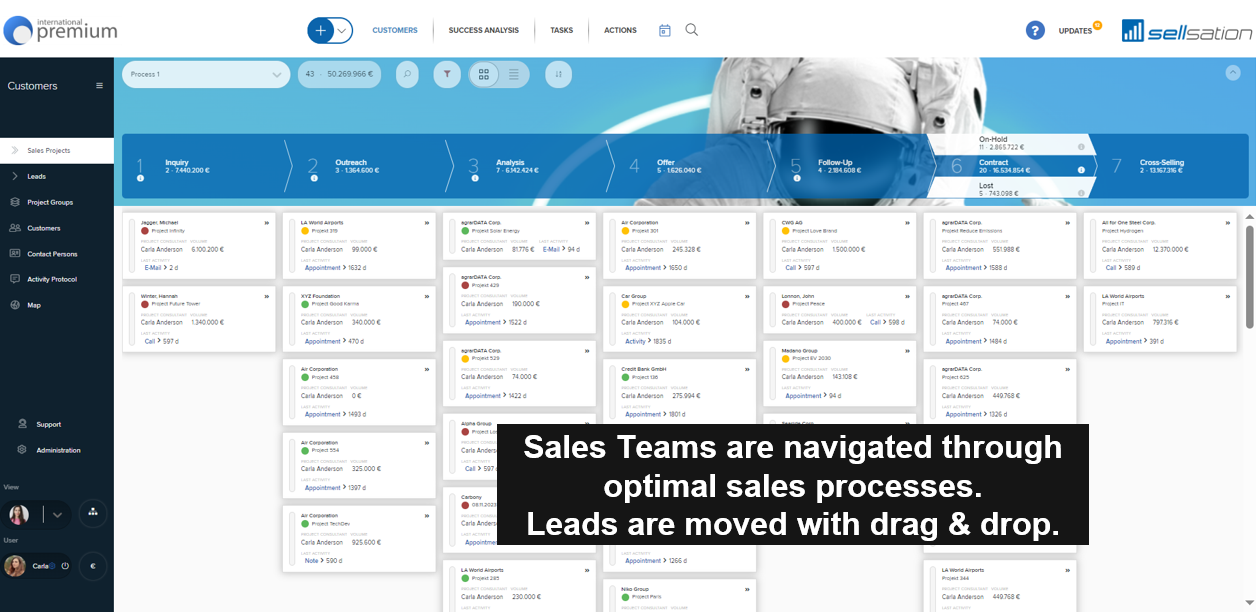The width and height of the screenshot is (1256, 612).
Task: Click the E-Mail link on Project Infinity card
Action: point(153,268)
